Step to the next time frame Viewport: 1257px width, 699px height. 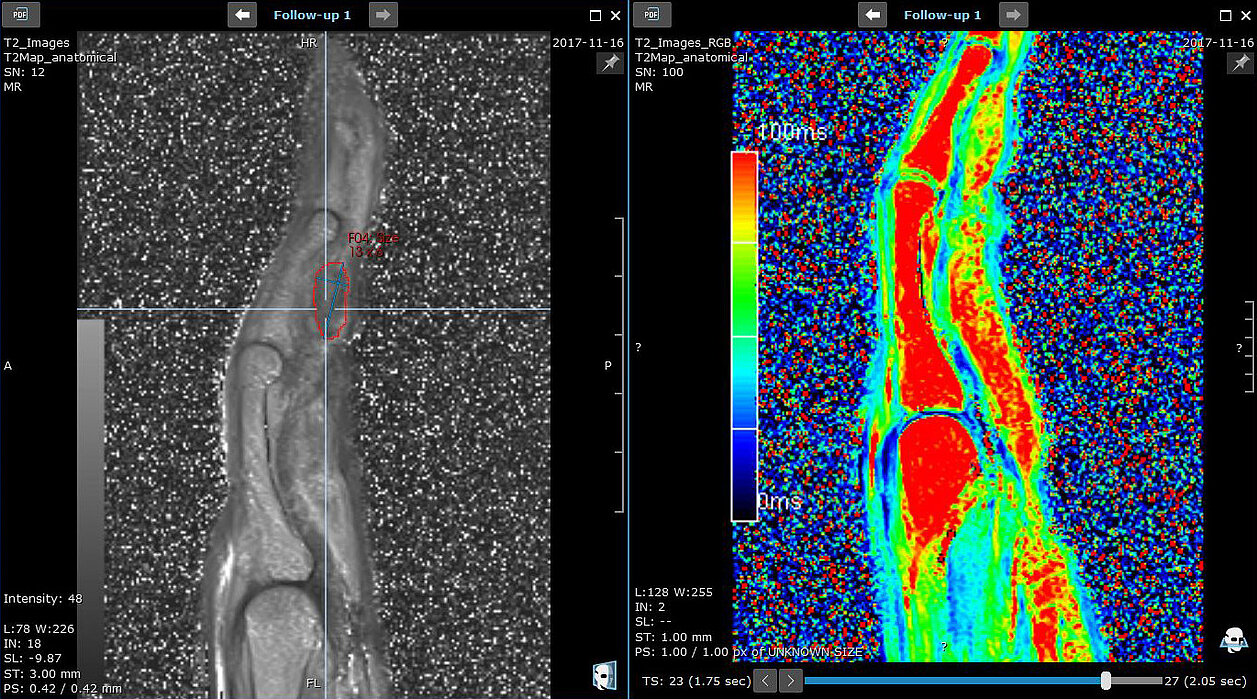(x=790, y=681)
